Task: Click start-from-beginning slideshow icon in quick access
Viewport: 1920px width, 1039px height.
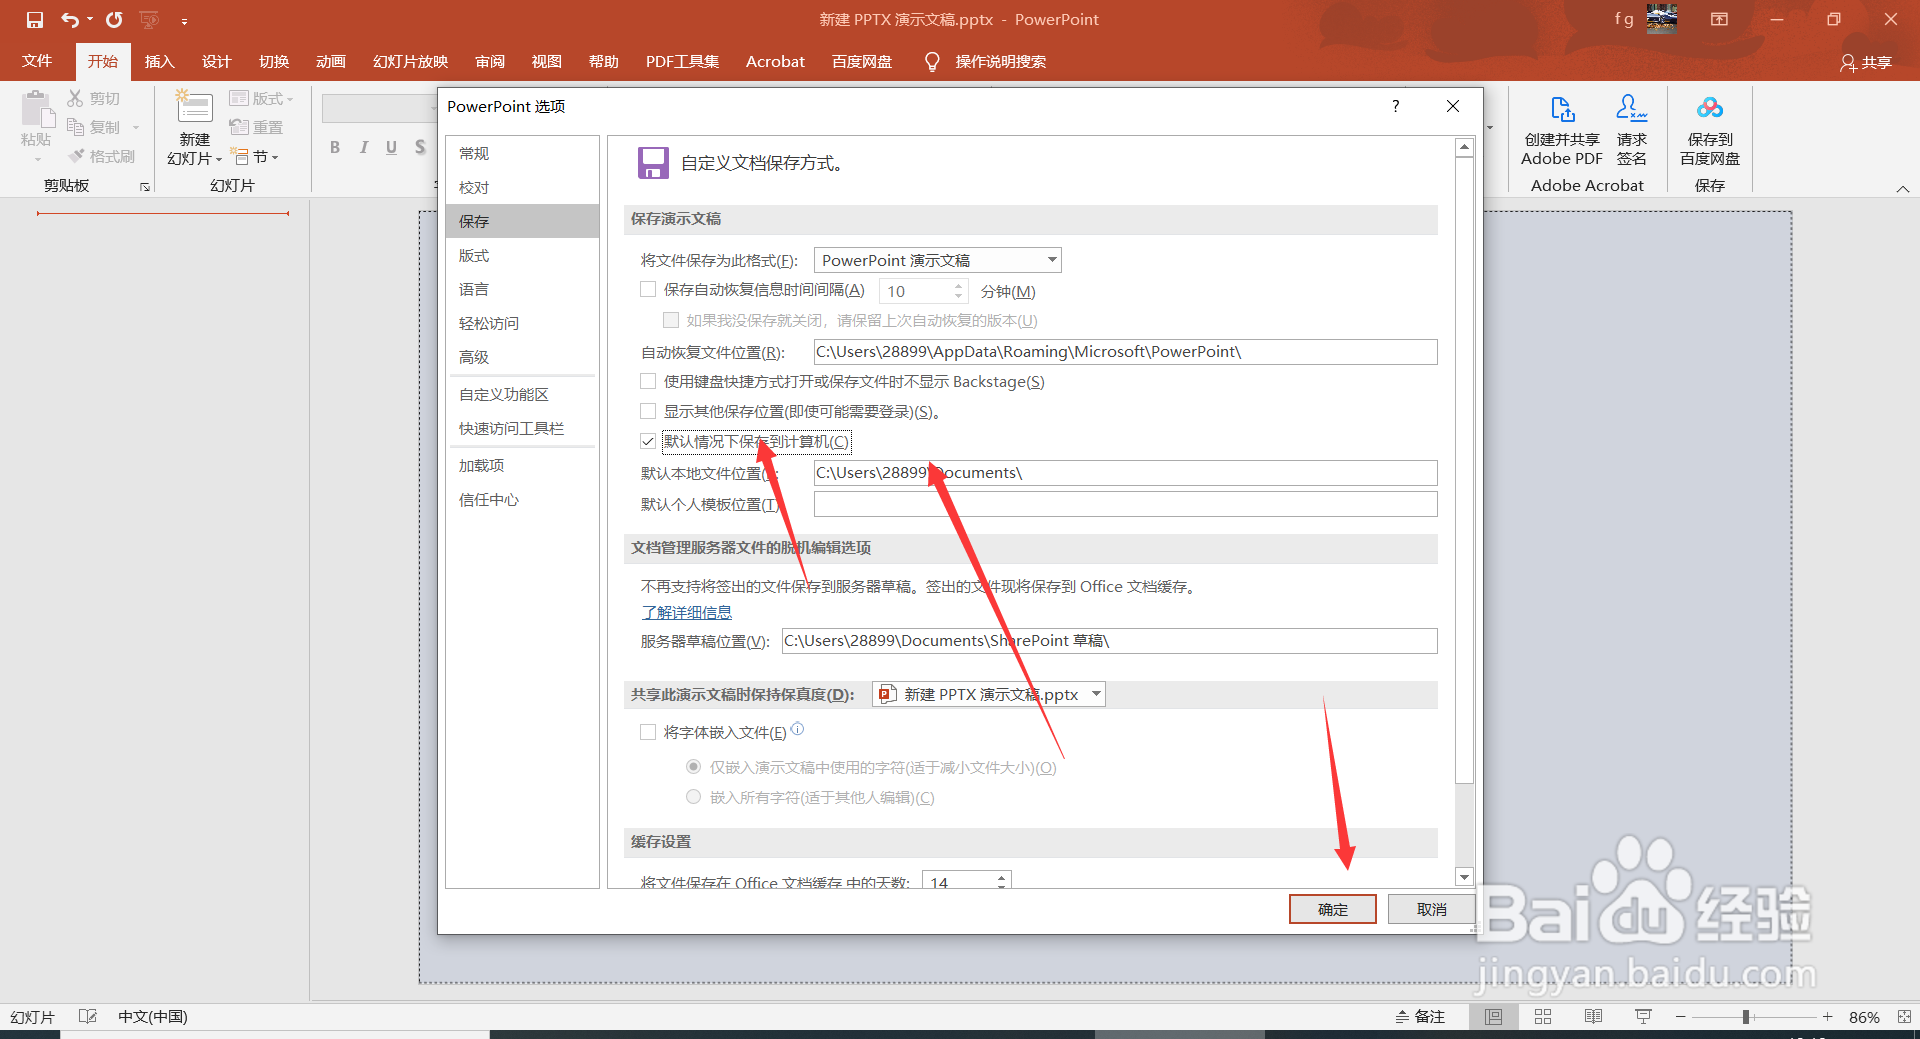Action: pyautogui.click(x=150, y=20)
